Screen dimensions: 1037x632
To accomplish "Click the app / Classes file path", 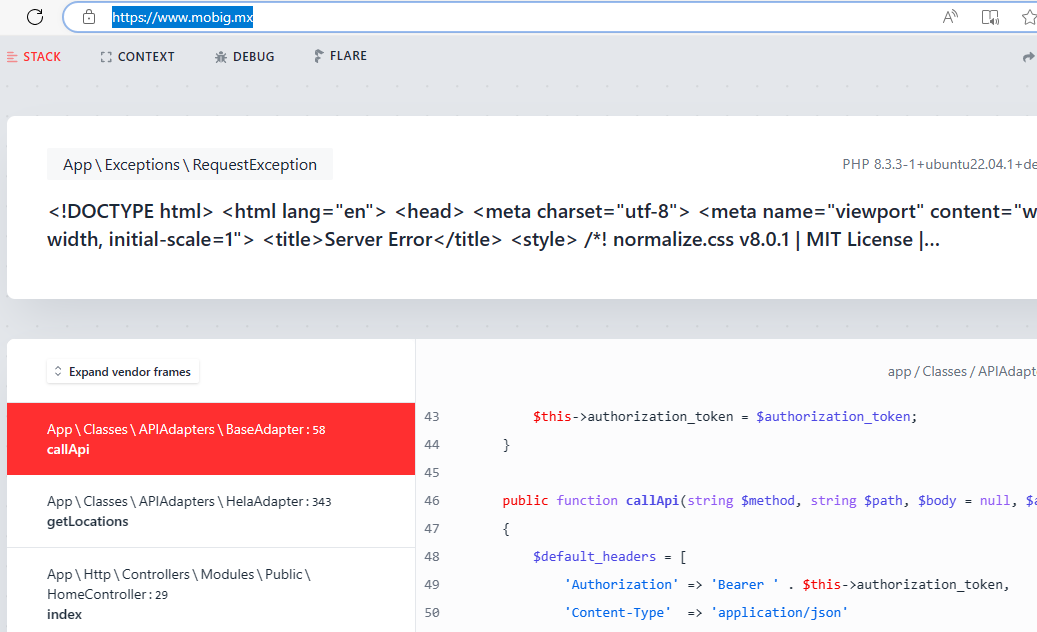I will pos(962,372).
